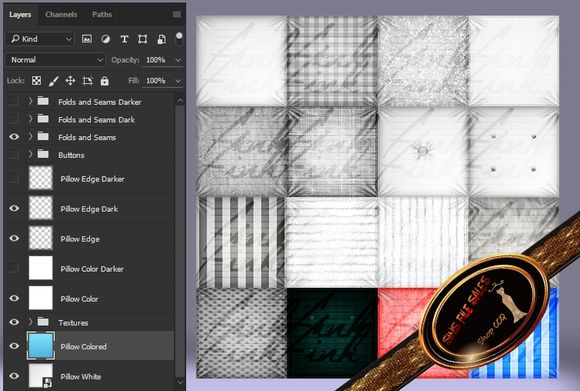Image resolution: width=580 pixels, height=391 pixels.
Task: Expand the Folds and Seams Dark group
Action: pyautogui.click(x=31, y=119)
